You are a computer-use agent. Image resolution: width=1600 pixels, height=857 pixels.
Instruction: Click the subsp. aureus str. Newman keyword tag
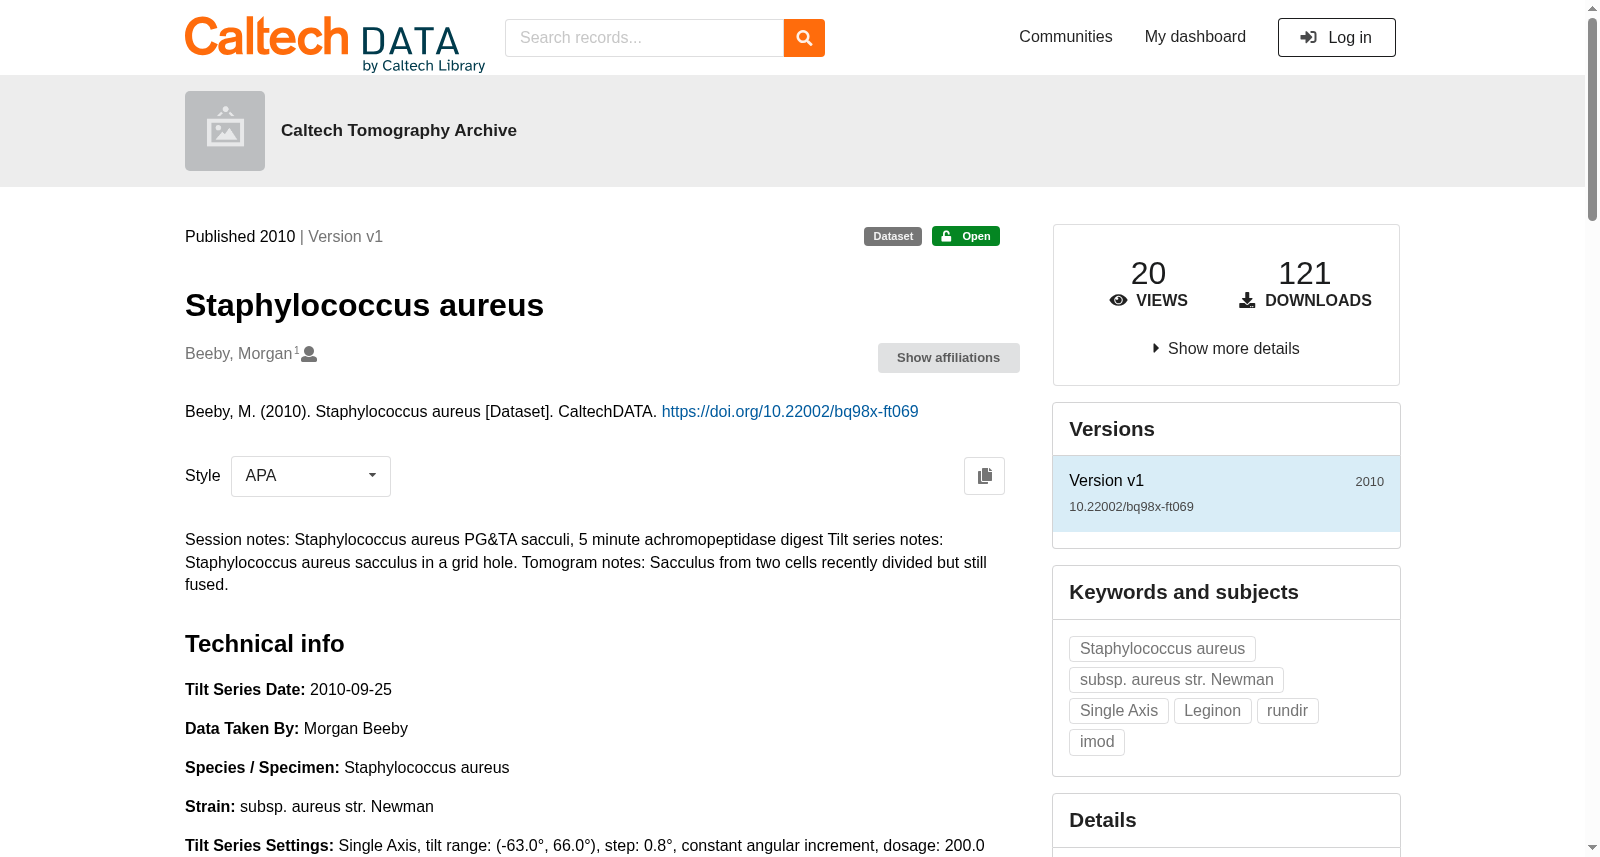(x=1176, y=680)
